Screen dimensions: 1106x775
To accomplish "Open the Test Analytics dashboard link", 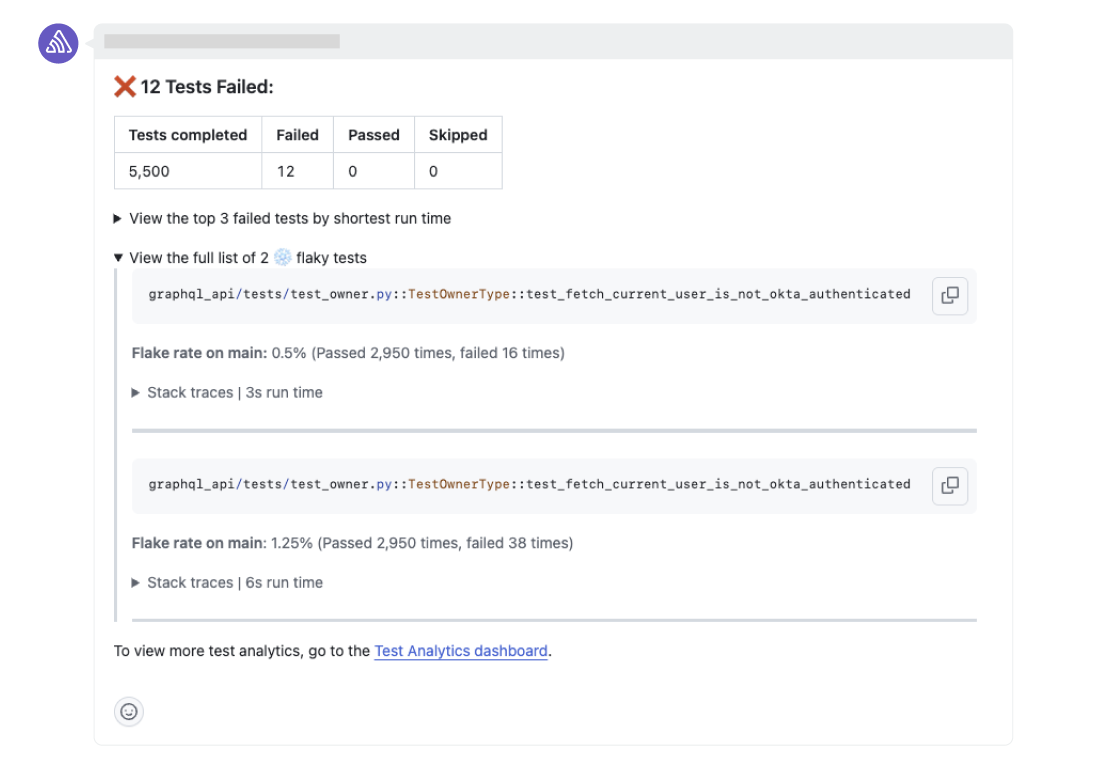I will [460, 650].
